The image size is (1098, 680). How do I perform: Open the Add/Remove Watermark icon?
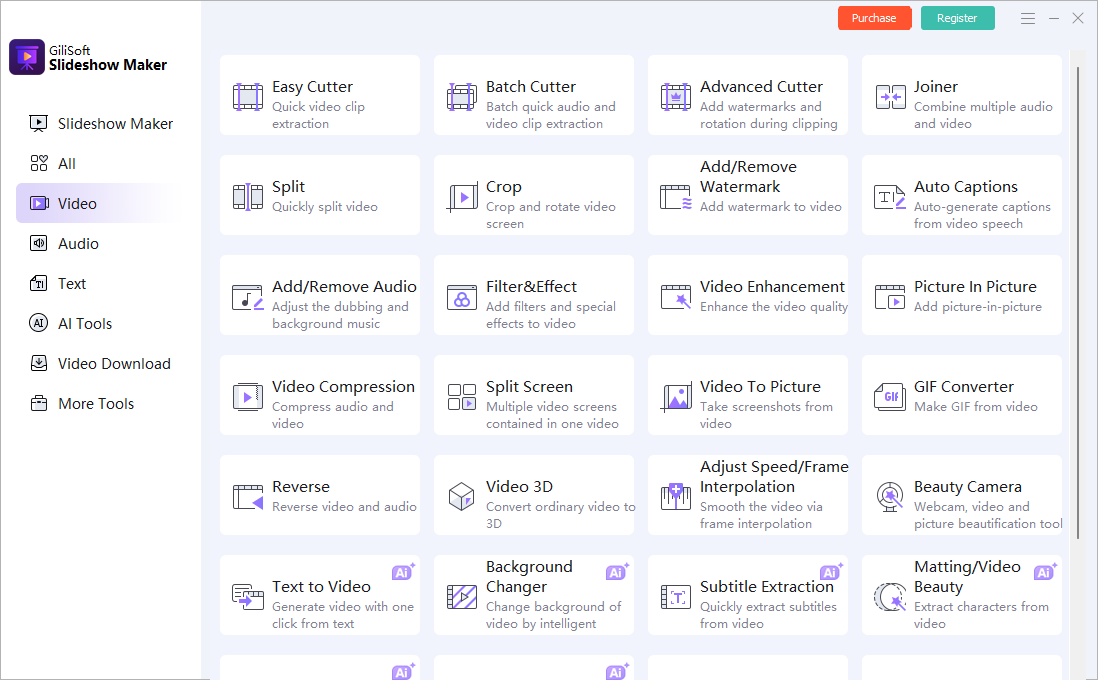coord(676,197)
